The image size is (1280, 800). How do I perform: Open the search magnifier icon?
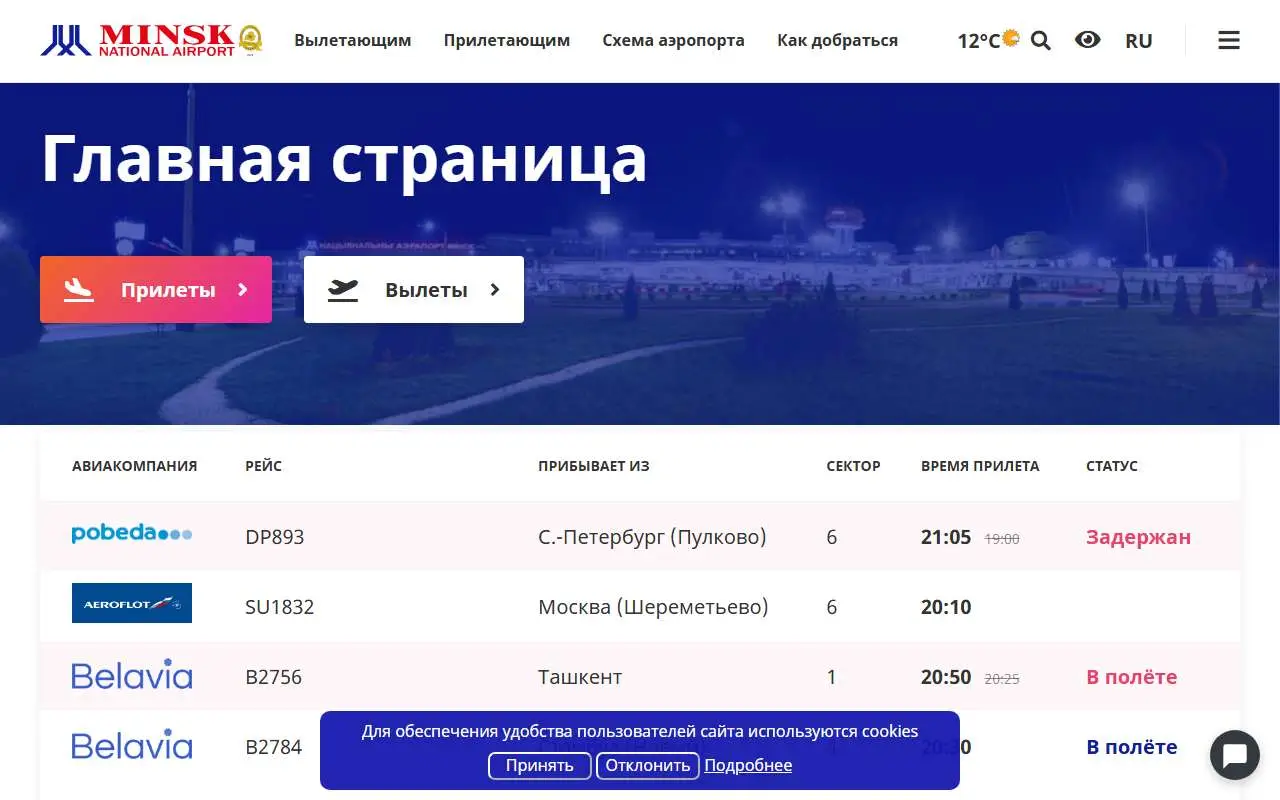(1041, 40)
